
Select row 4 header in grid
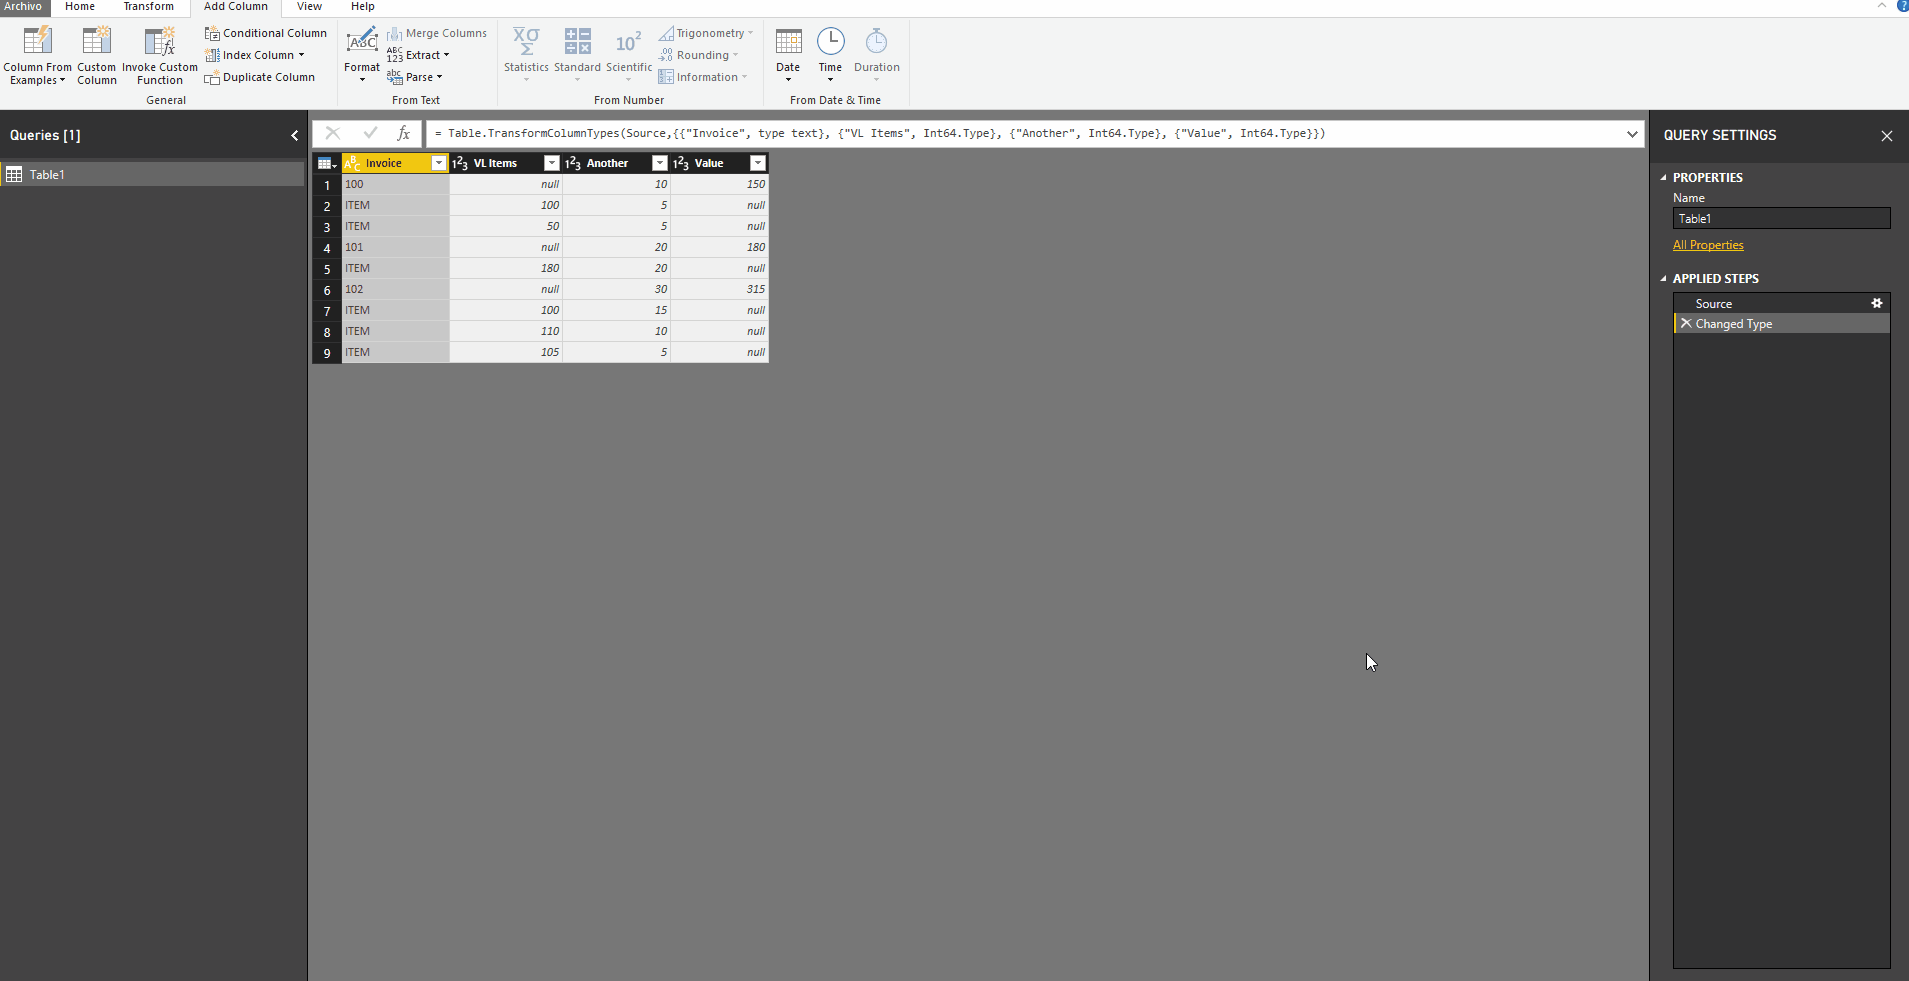pos(327,247)
